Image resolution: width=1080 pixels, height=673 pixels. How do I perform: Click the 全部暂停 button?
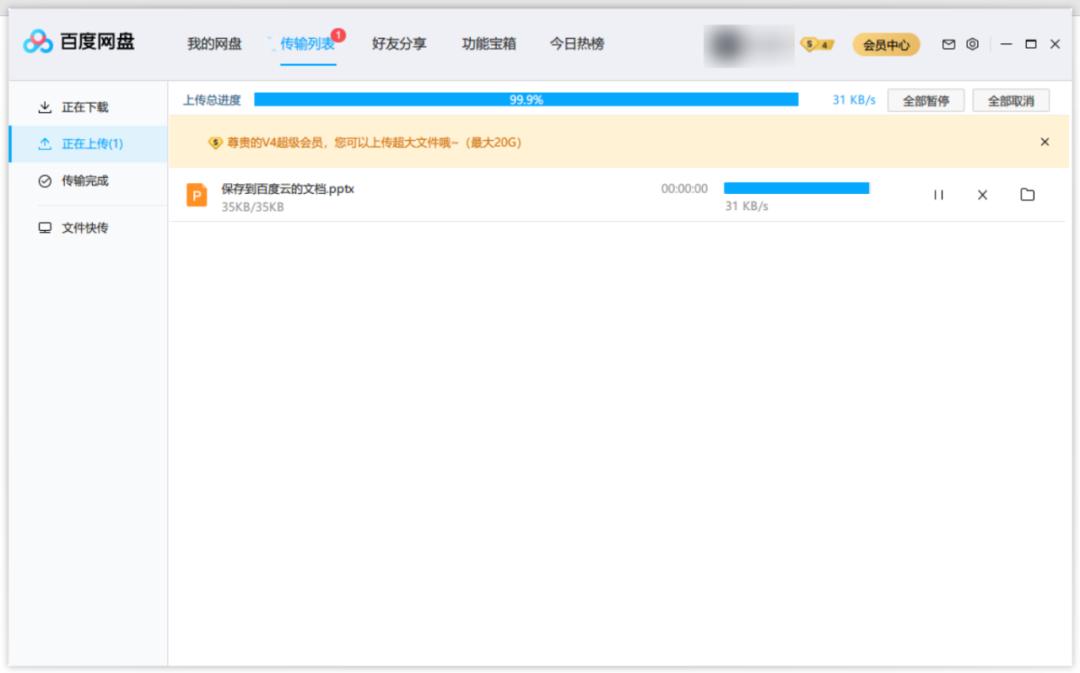(926, 100)
